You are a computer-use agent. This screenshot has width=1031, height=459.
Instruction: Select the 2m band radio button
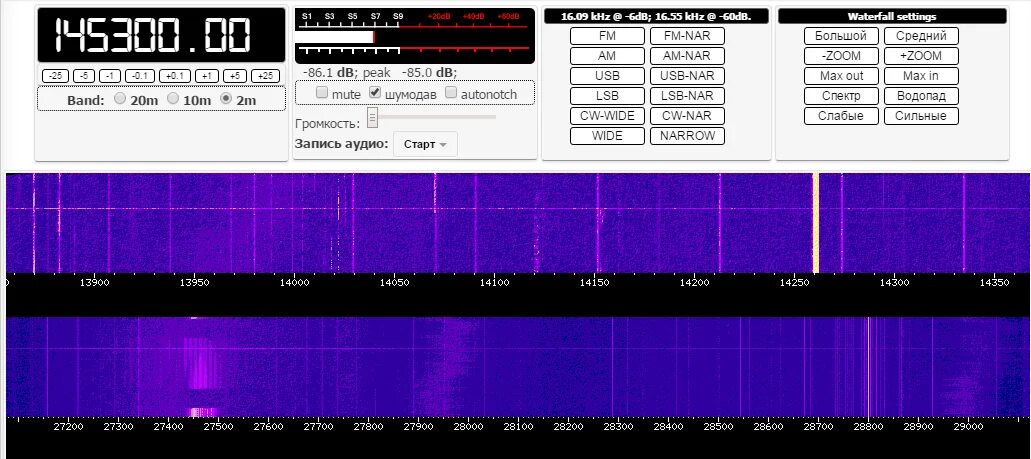226,99
